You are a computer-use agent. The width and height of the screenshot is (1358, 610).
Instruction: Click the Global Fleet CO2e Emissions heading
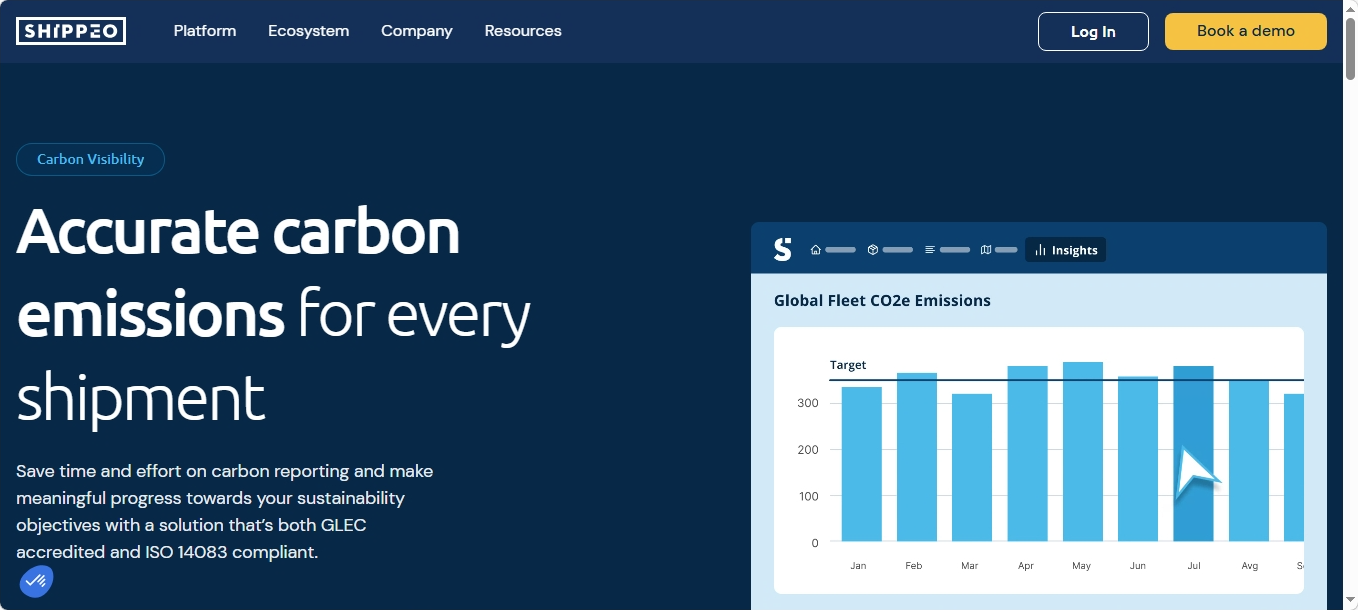pos(882,300)
